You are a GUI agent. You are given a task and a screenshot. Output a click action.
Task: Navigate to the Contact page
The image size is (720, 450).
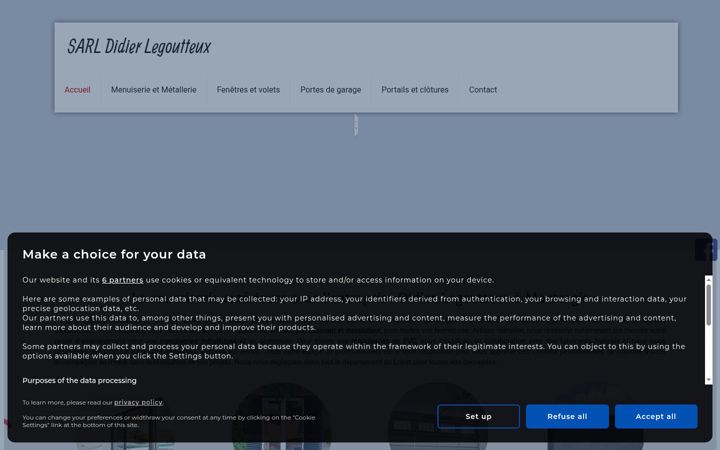point(483,90)
